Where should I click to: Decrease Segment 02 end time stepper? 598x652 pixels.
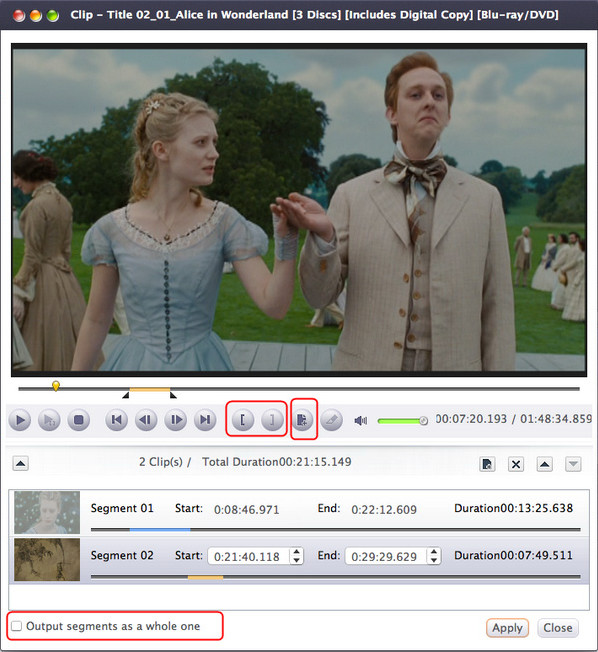[434, 560]
